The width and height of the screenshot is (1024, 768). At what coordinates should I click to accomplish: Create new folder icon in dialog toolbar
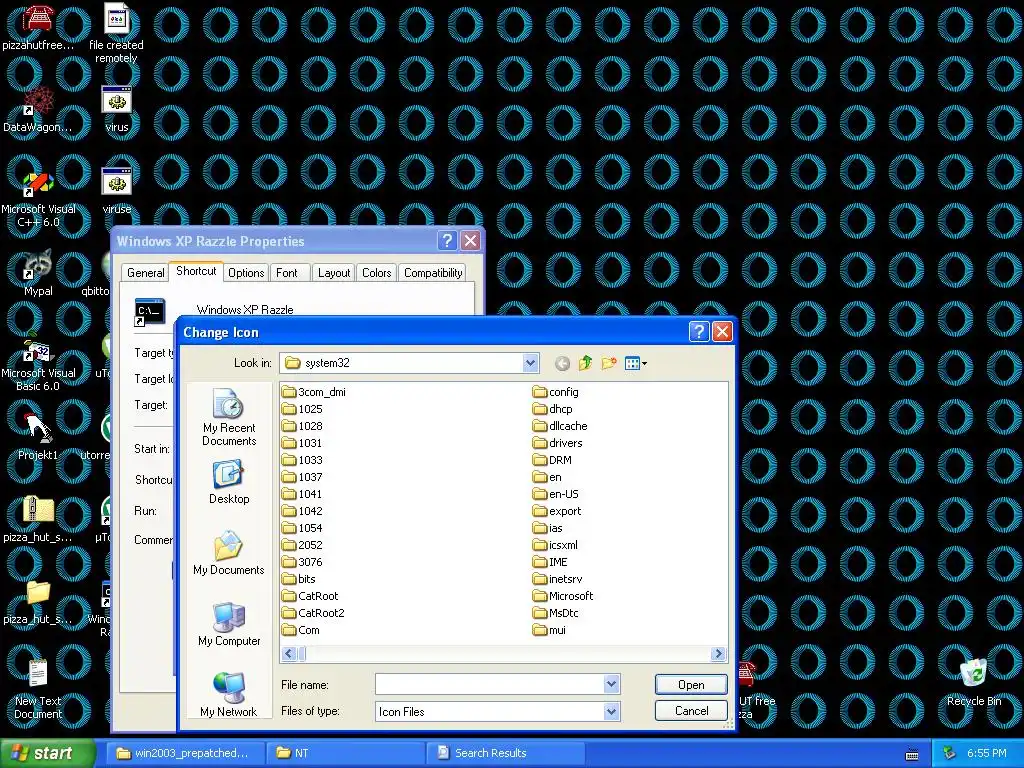click(x=609, y=363)
